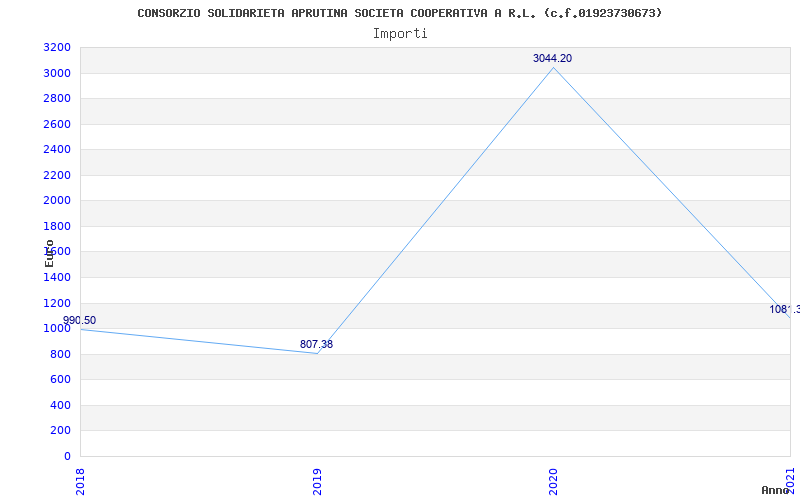
Task: Click the 990.50 data label
Action: 79,320
